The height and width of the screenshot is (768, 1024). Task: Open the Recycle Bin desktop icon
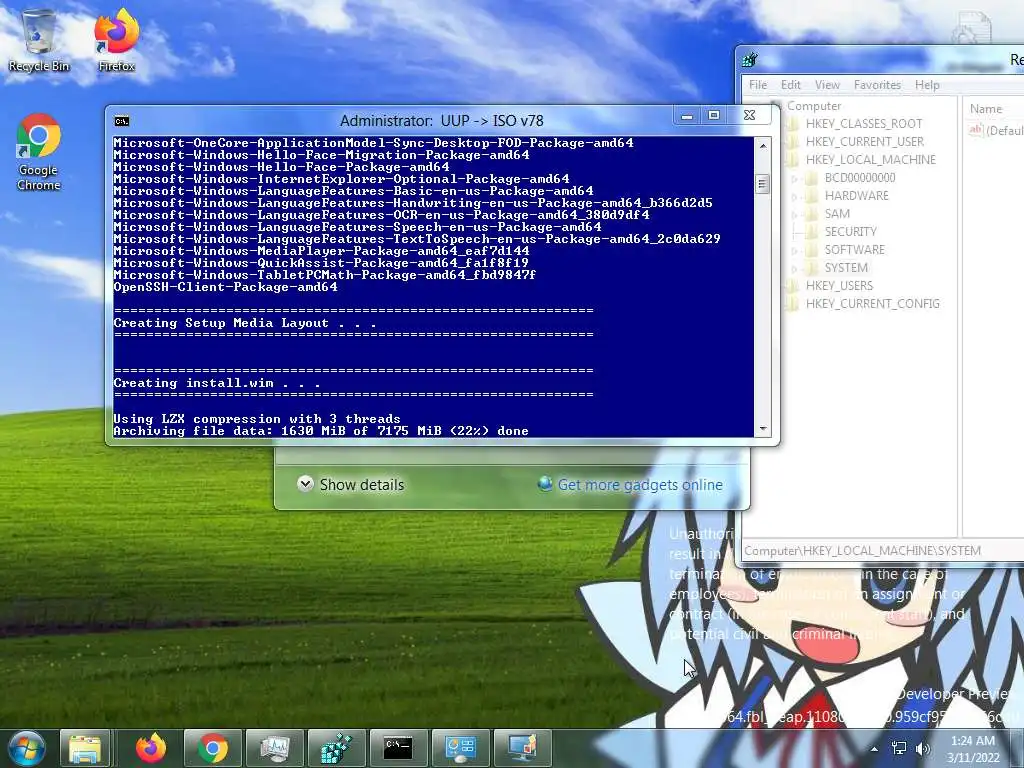pos(39,40)
